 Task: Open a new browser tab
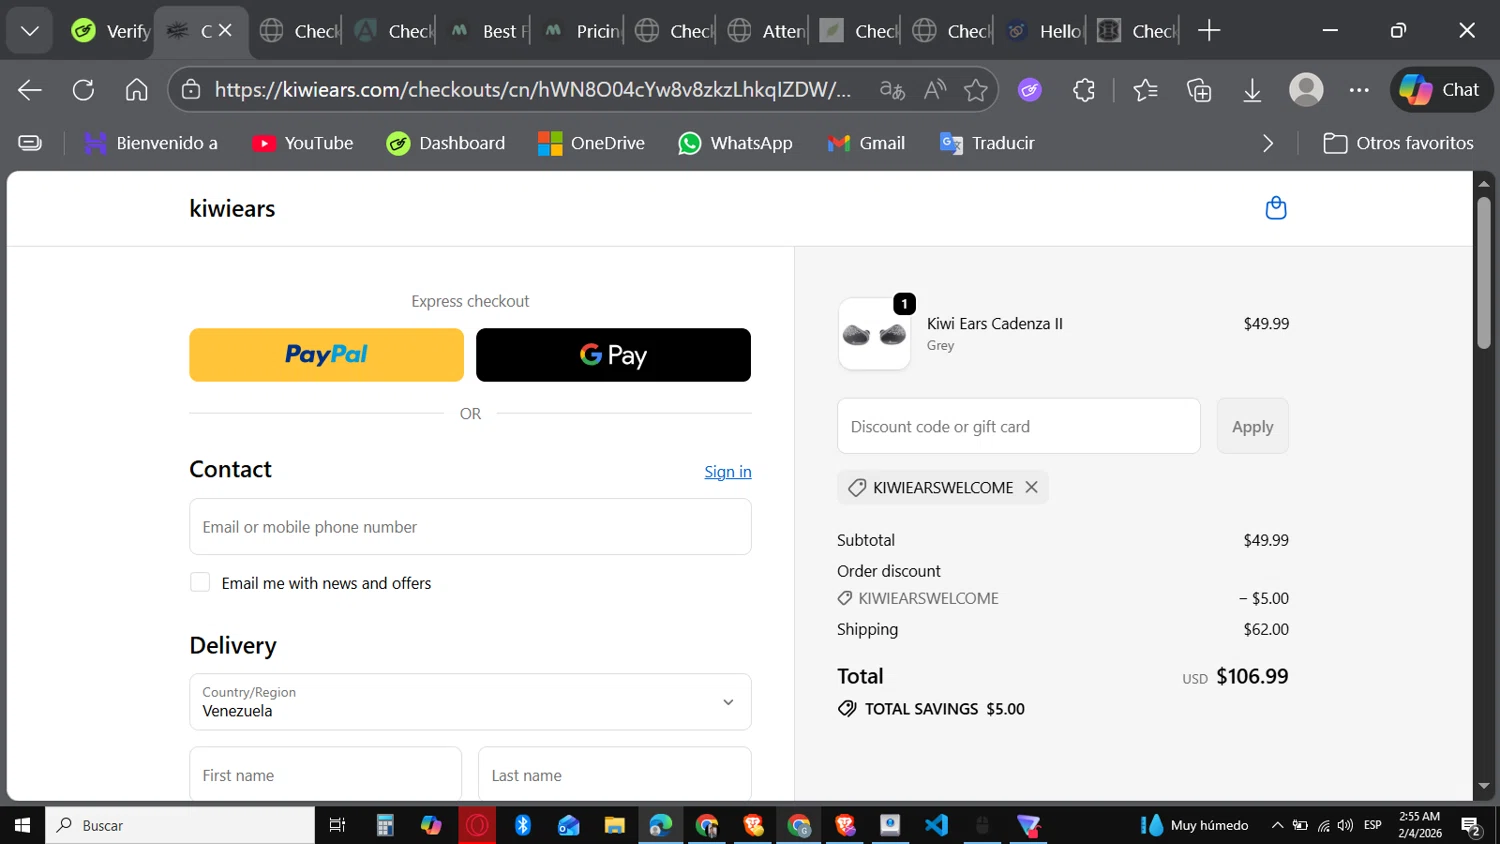click(1209, 31)
